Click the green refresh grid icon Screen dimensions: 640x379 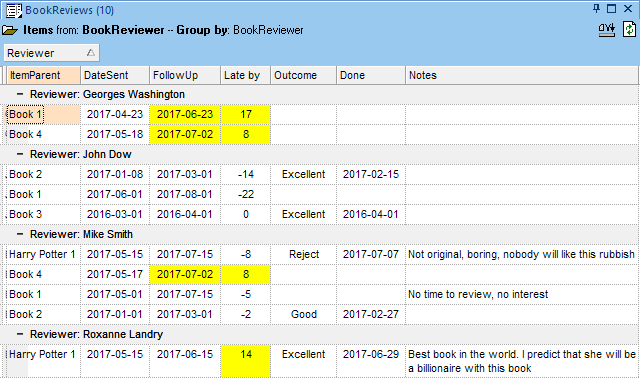629,29
